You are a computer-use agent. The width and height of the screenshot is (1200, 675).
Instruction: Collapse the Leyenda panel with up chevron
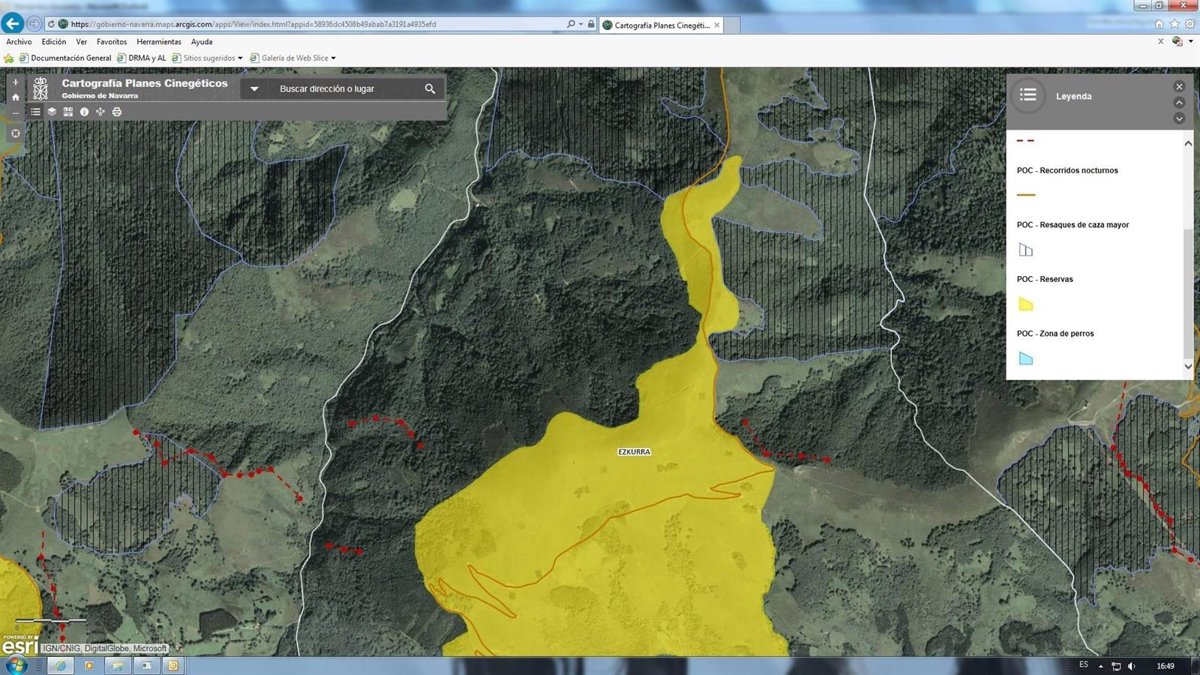[x=1179, y=103]
